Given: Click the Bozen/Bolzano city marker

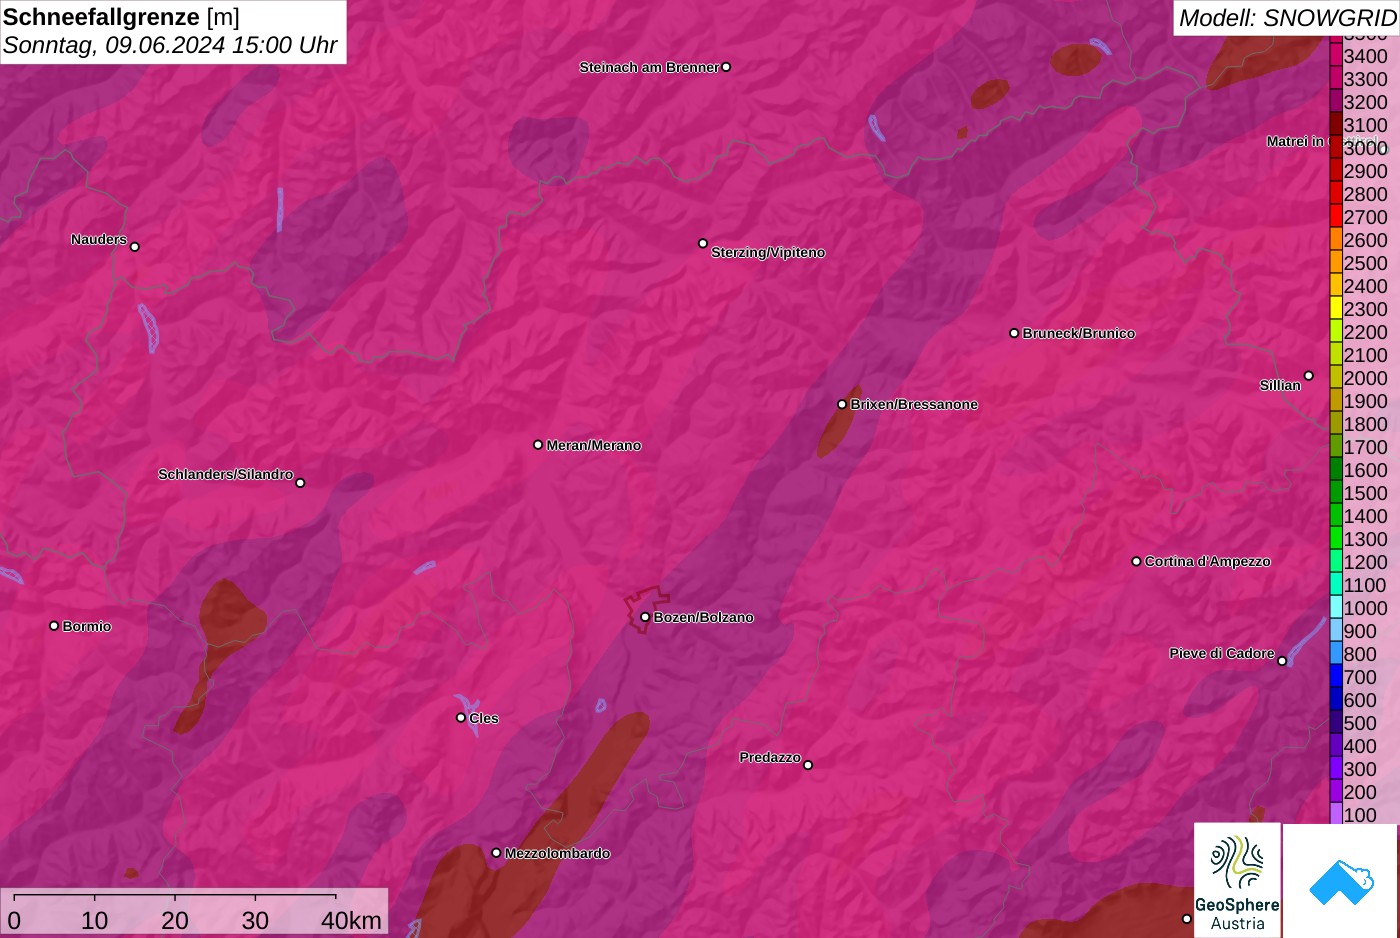Looking at the screenshot, I should click(x=645, y=617).
